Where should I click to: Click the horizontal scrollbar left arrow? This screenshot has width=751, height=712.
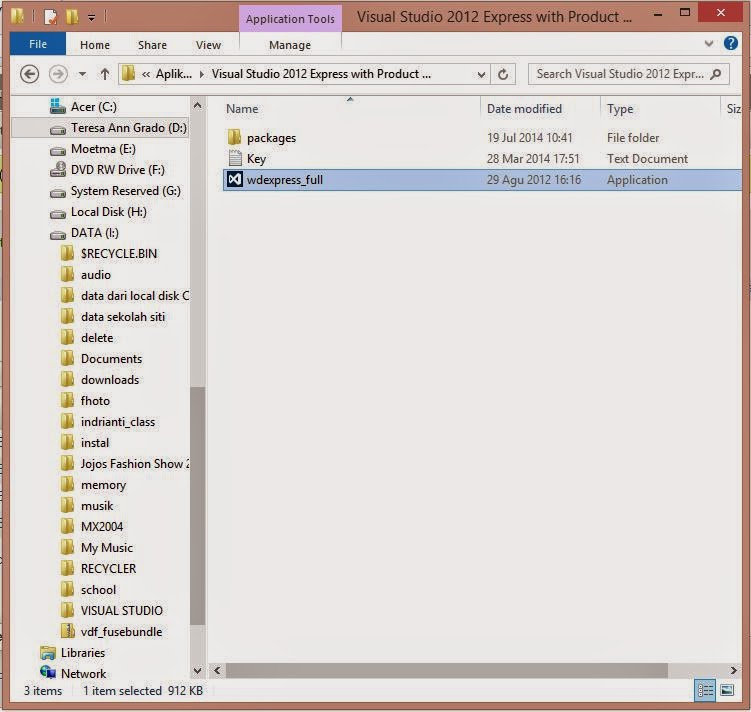point(217,670)
